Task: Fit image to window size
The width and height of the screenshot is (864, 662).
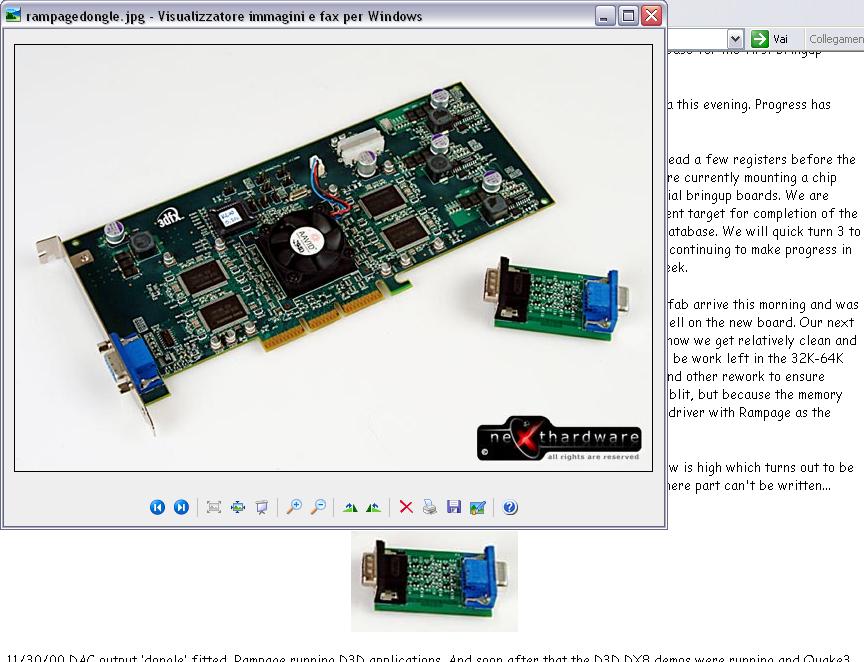Action: coord(213,508)
